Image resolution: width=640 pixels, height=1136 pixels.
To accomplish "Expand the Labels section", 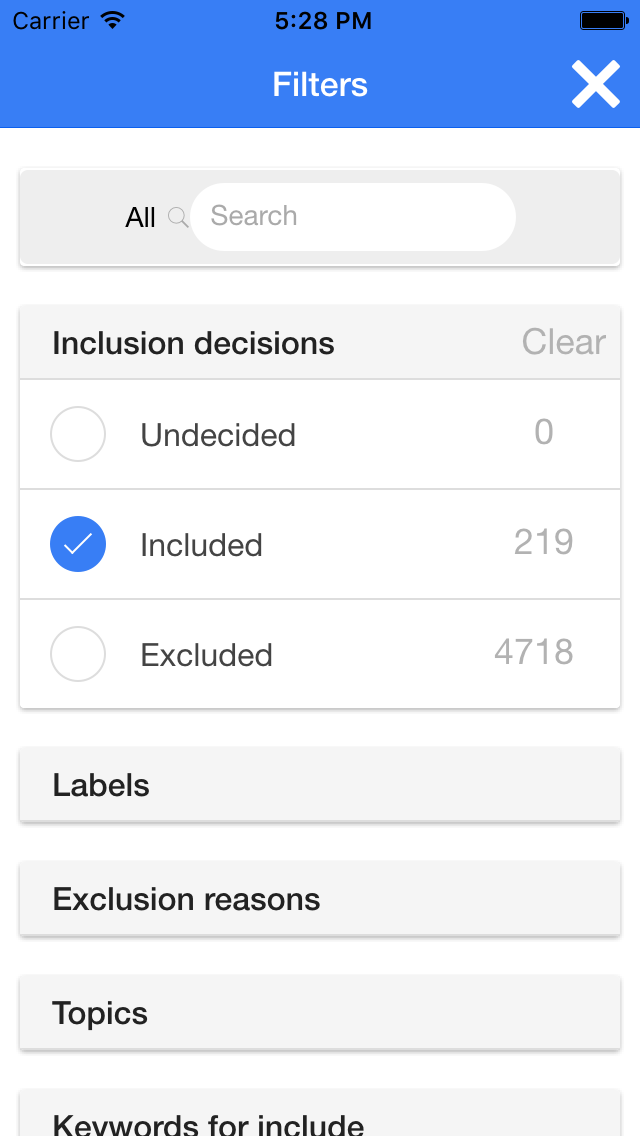I will click(x=320, y=785).
